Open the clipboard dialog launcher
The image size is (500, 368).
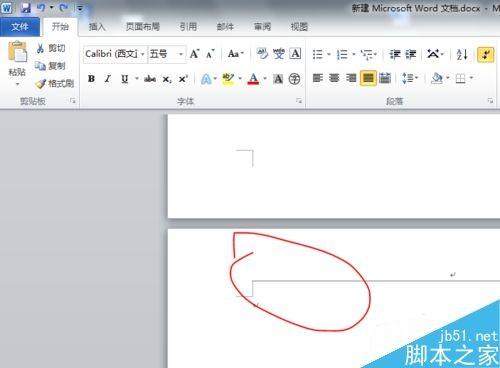(73, 101)
